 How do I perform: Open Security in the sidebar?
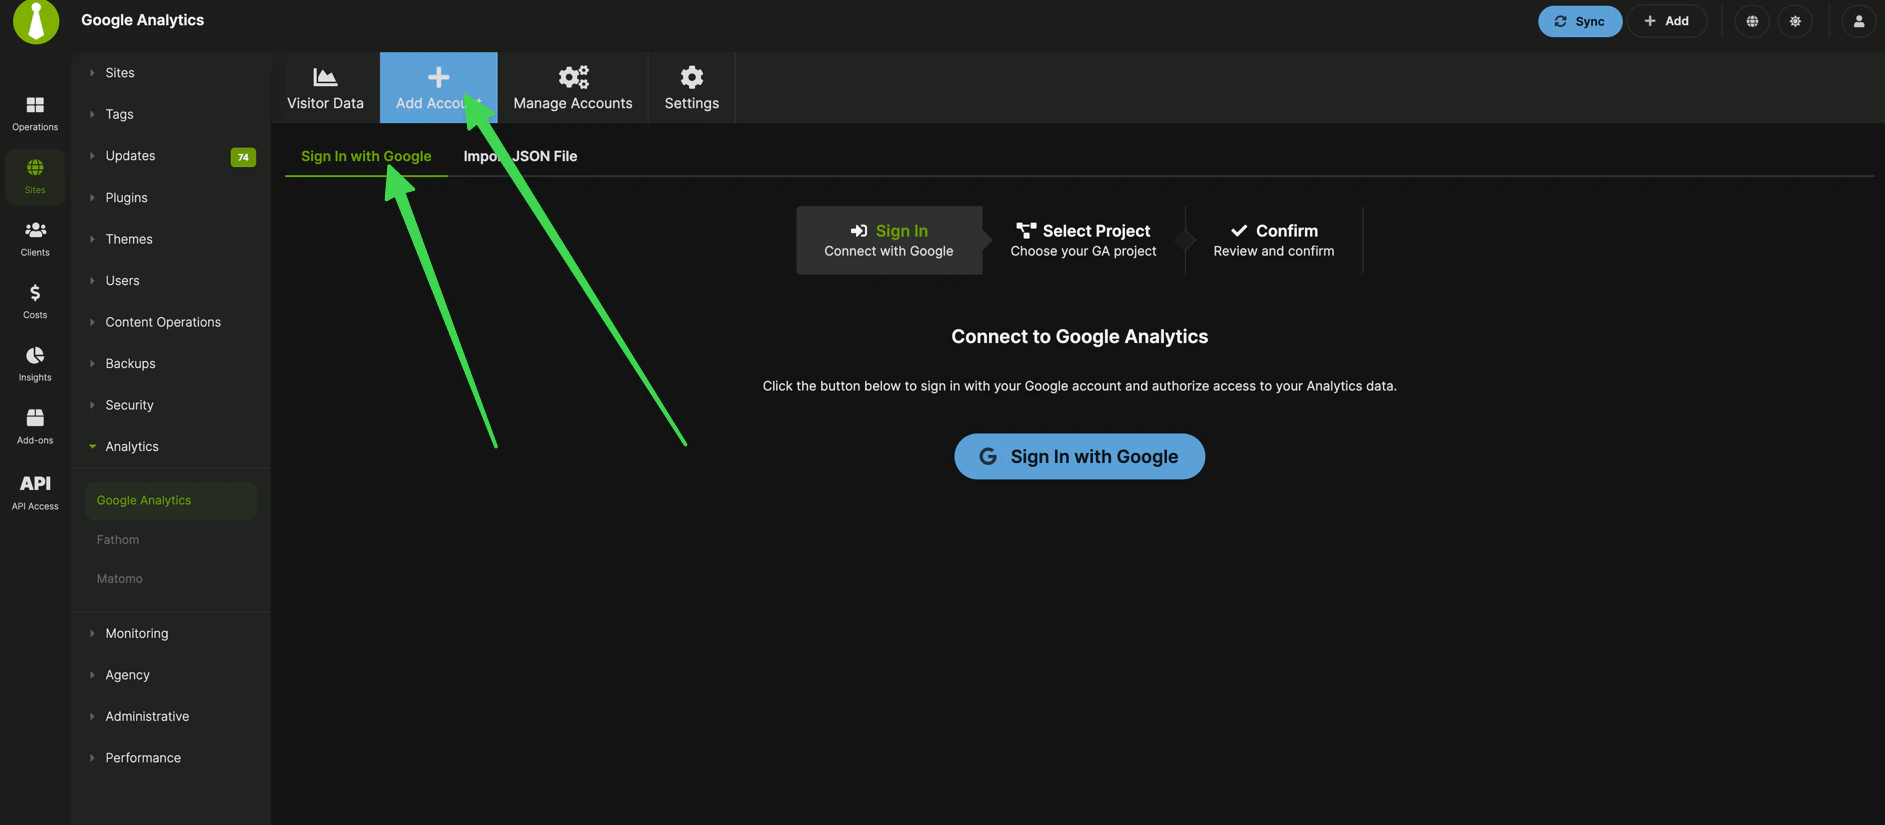(x=129, y=405)
